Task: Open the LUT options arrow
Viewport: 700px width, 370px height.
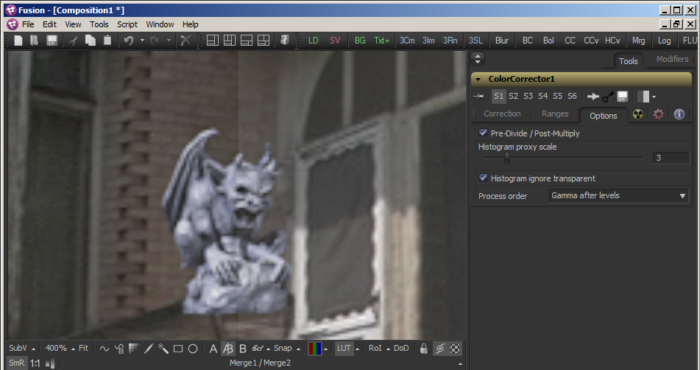Action: [x=357, y=349]
